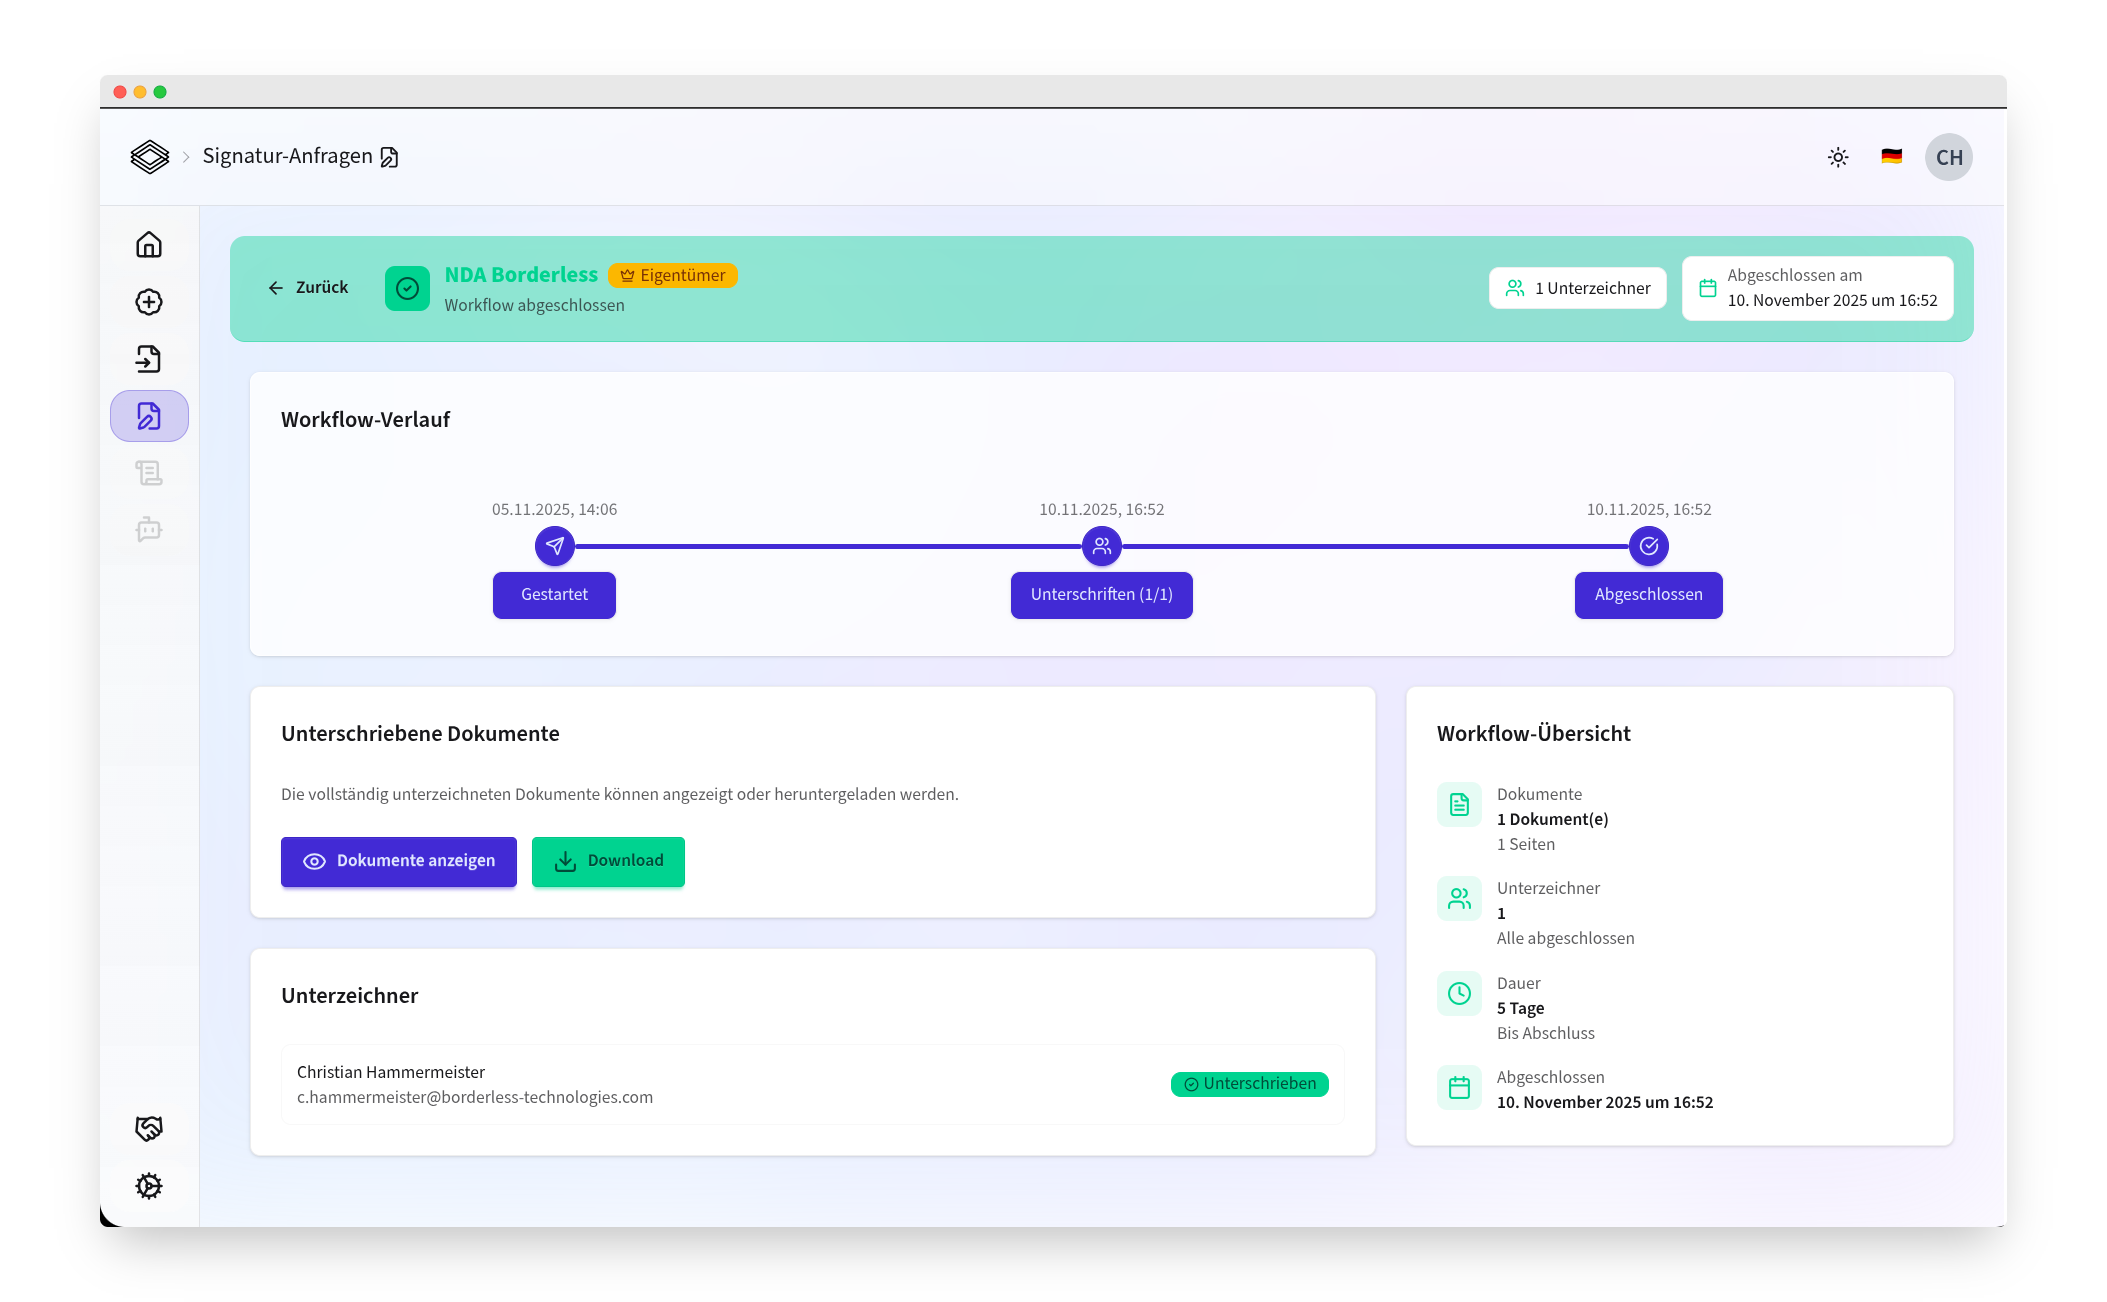Click the chat bot icon in the sidebar
Viewport: 2107px width, 1302px height.
click(148, 530)
